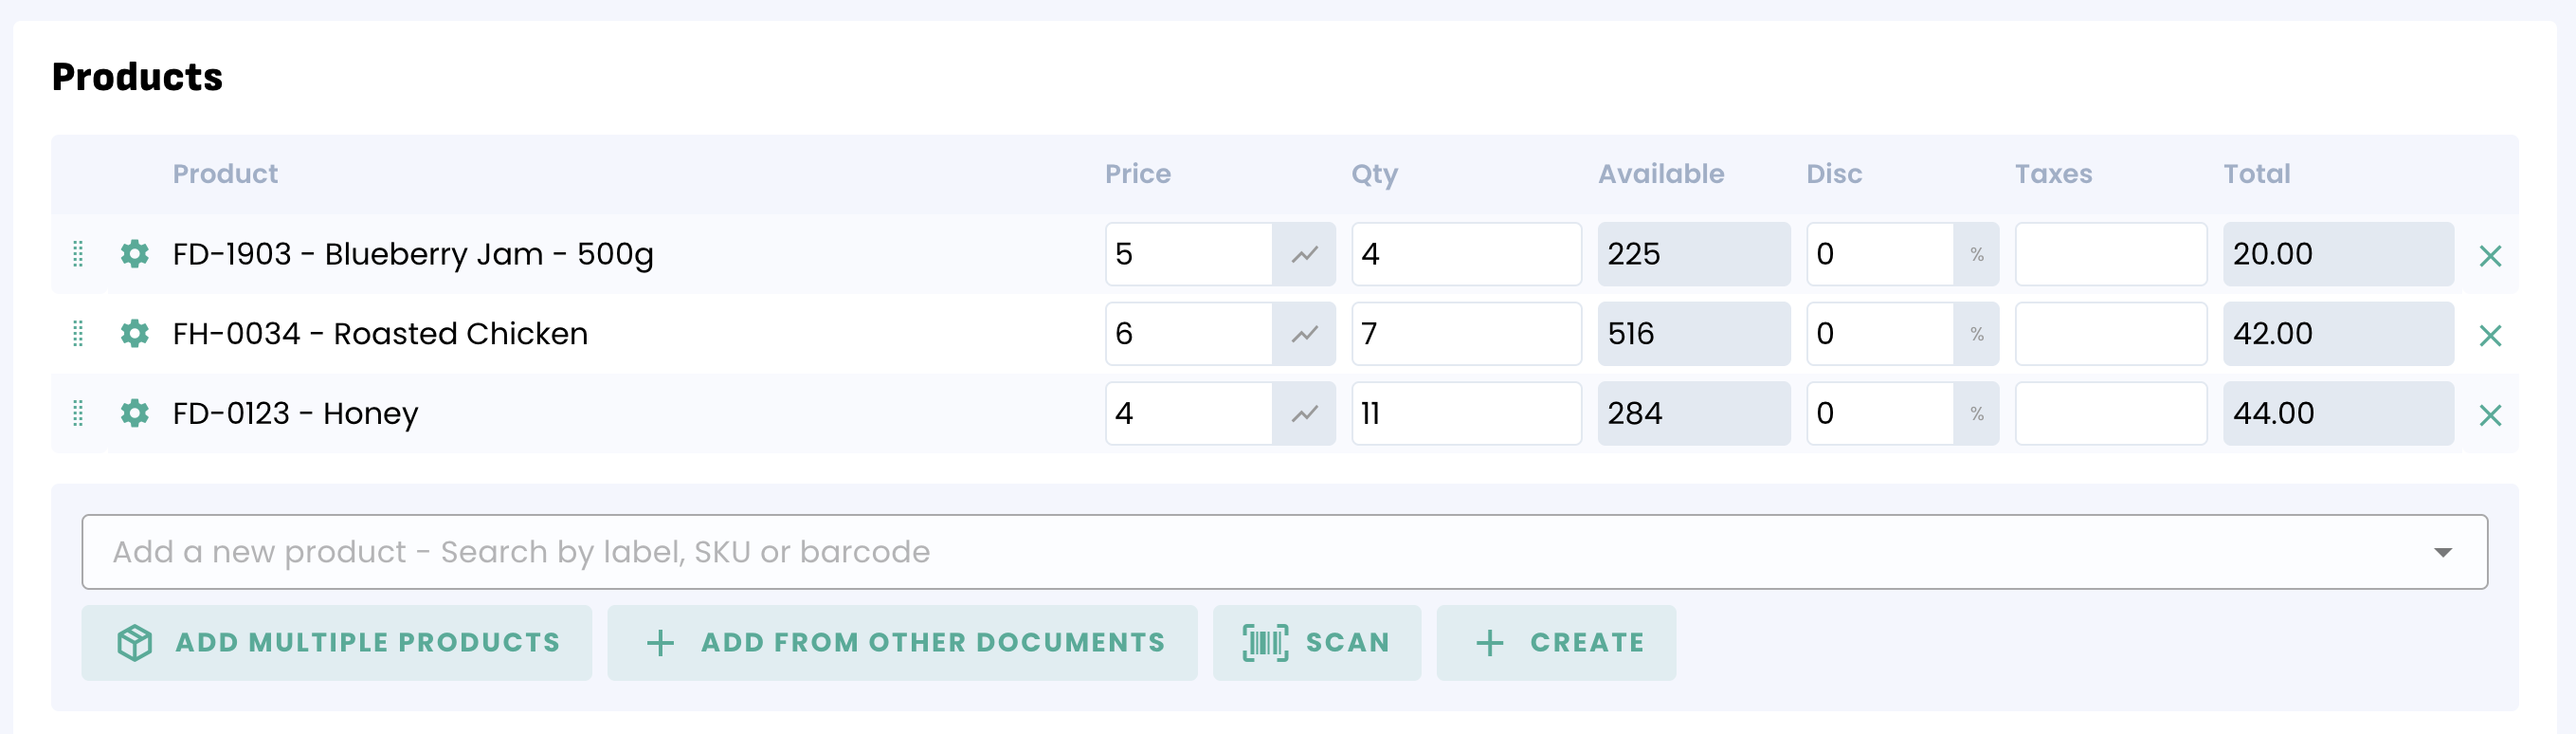
Task: Open settings gear for Blueberry Jam row
Action: tap(134, 254)
